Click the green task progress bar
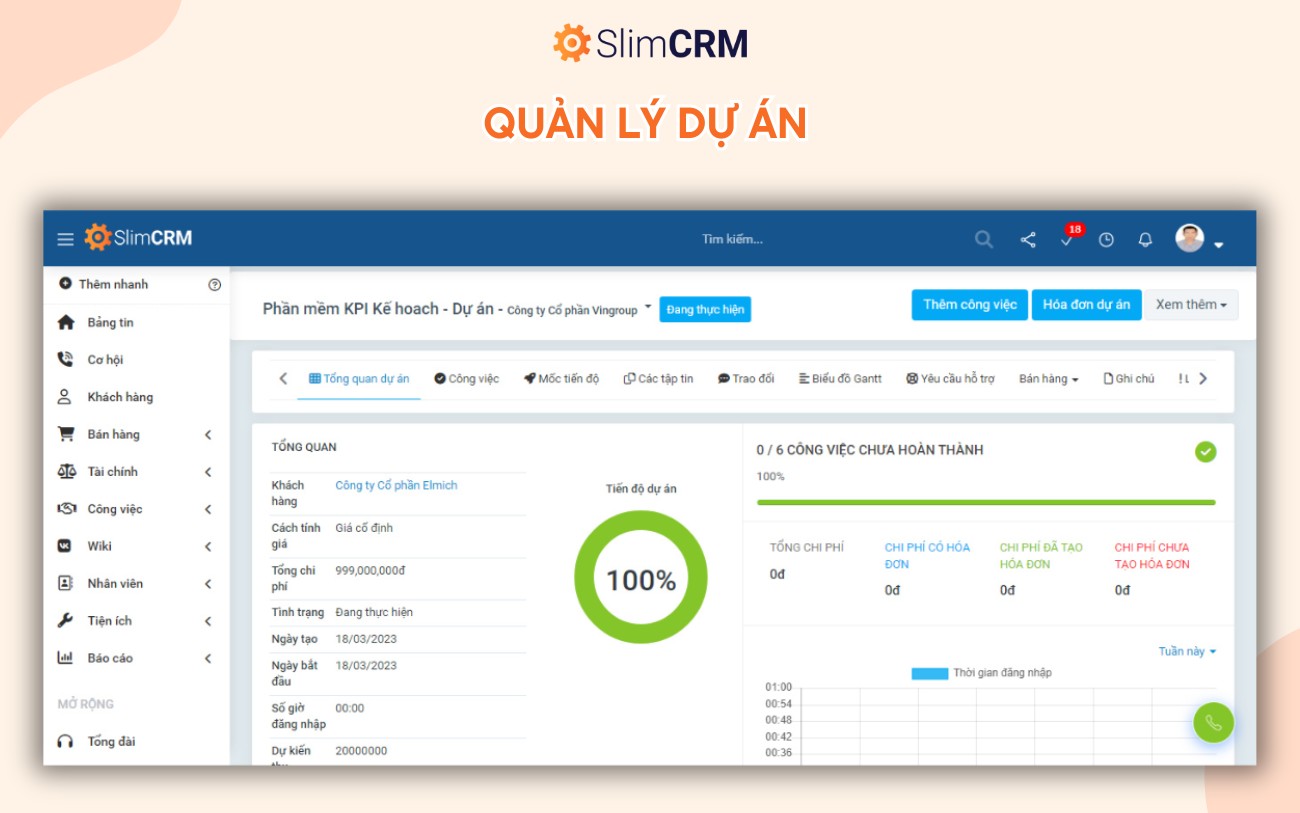This screenshot has width=1300, height=813. 986,502
